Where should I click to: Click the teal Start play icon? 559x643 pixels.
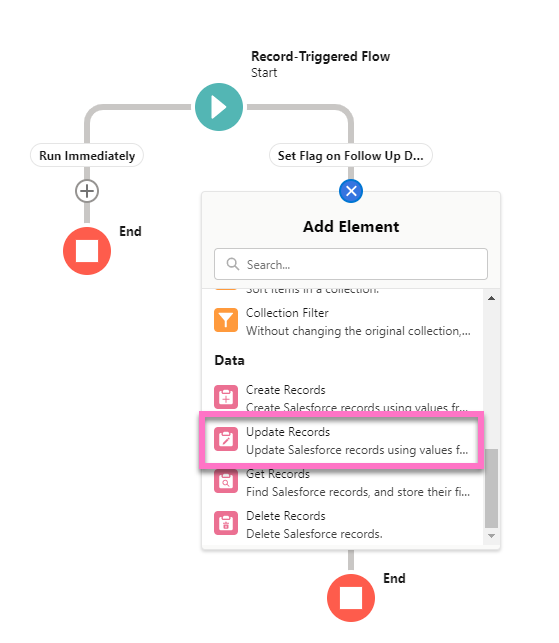219,107
